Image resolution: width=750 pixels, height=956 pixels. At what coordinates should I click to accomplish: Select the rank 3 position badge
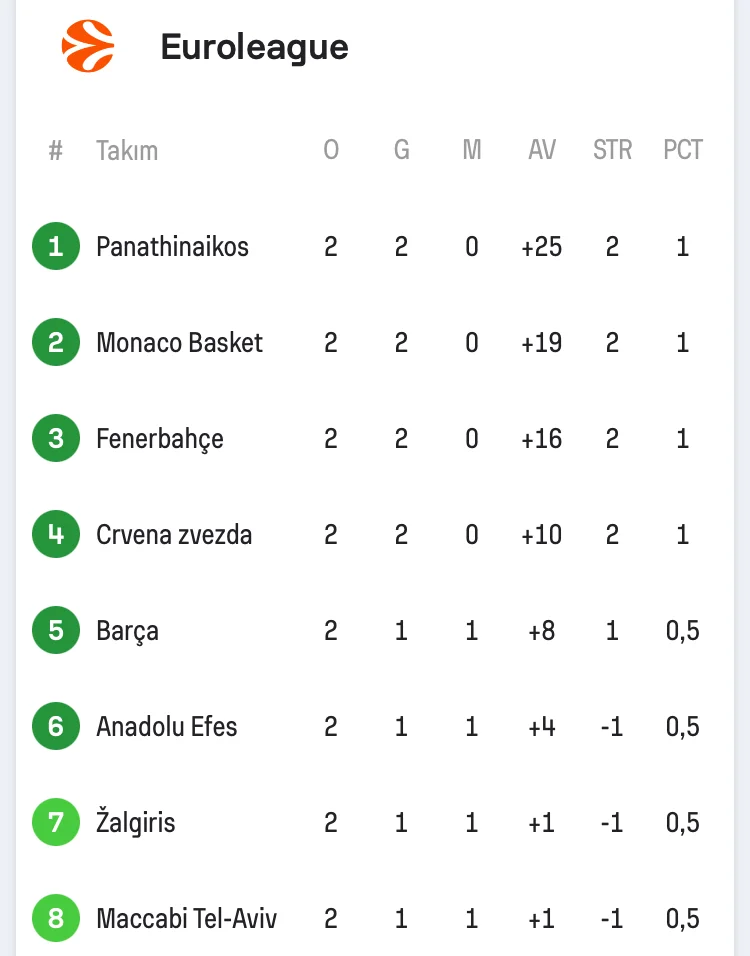click(x=56, y=439)
